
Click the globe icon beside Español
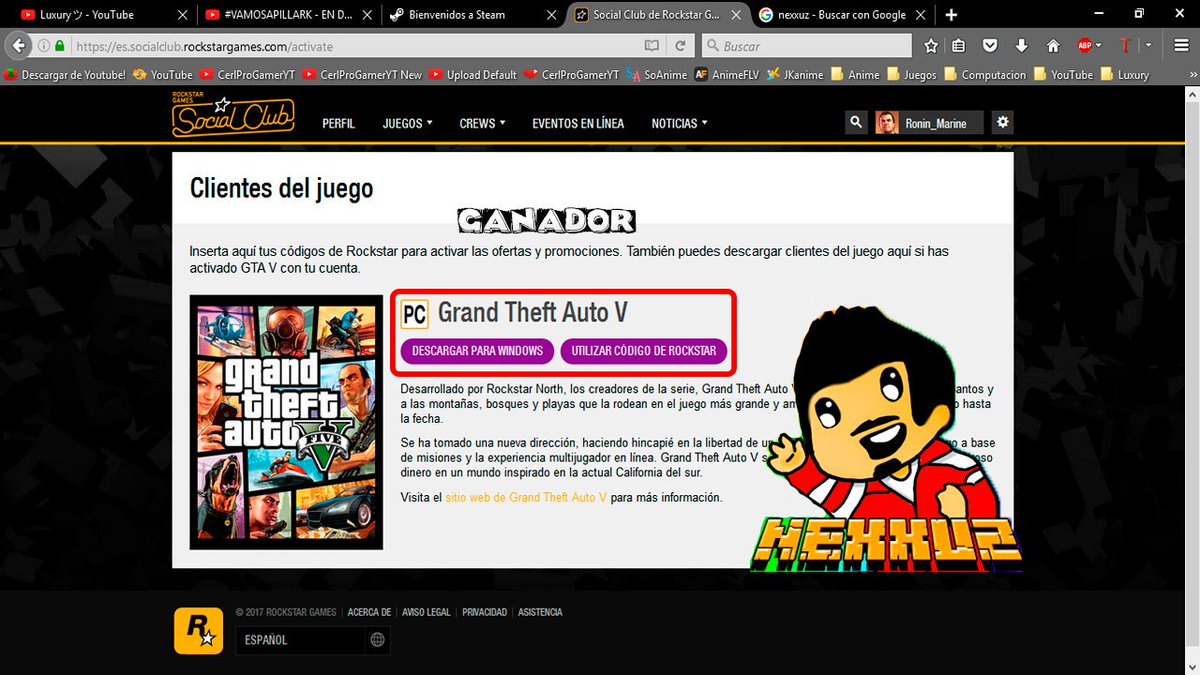pos(377,640)
